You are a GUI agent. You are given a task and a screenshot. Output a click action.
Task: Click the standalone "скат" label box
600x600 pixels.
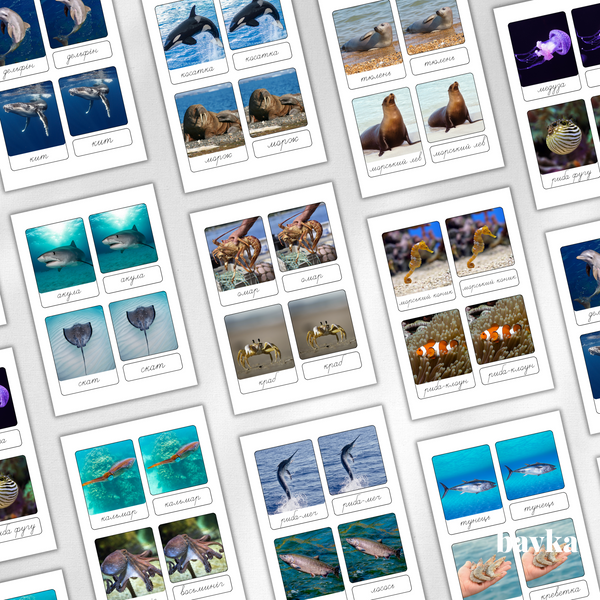[153, 367]
